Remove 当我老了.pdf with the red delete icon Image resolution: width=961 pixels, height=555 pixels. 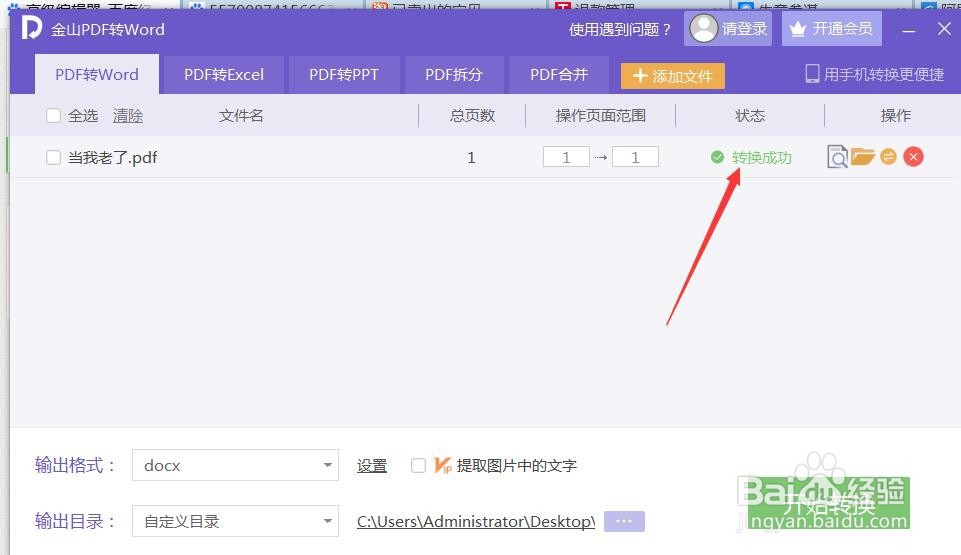(913, 157)
